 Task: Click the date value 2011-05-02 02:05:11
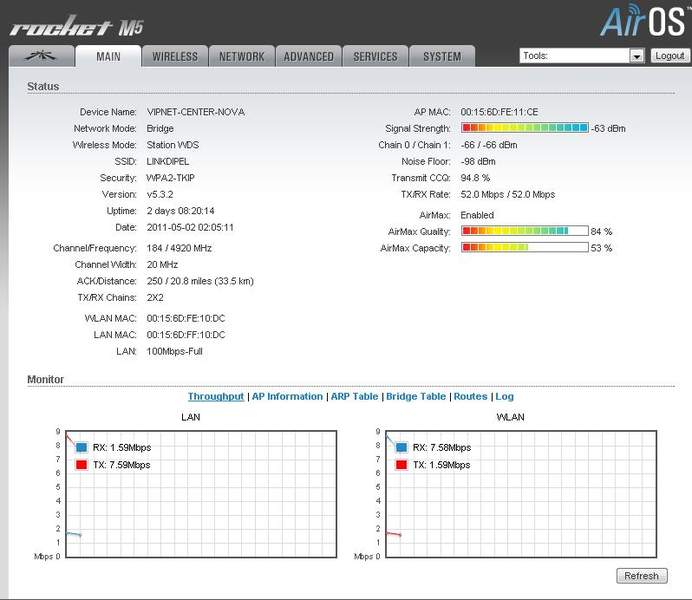[x=190, y=228]
